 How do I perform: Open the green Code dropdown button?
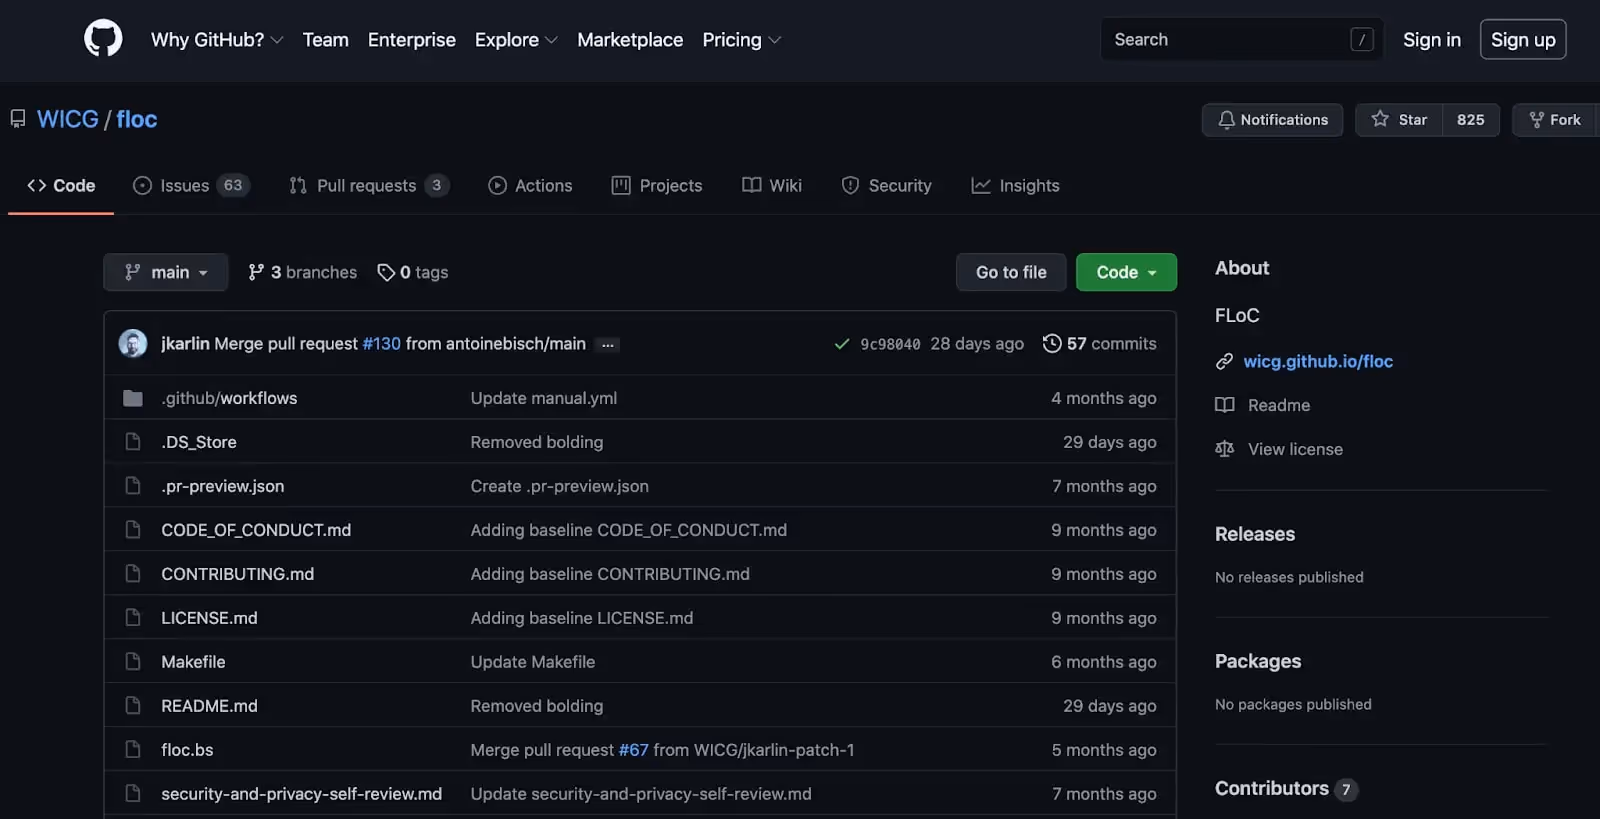1126,272
